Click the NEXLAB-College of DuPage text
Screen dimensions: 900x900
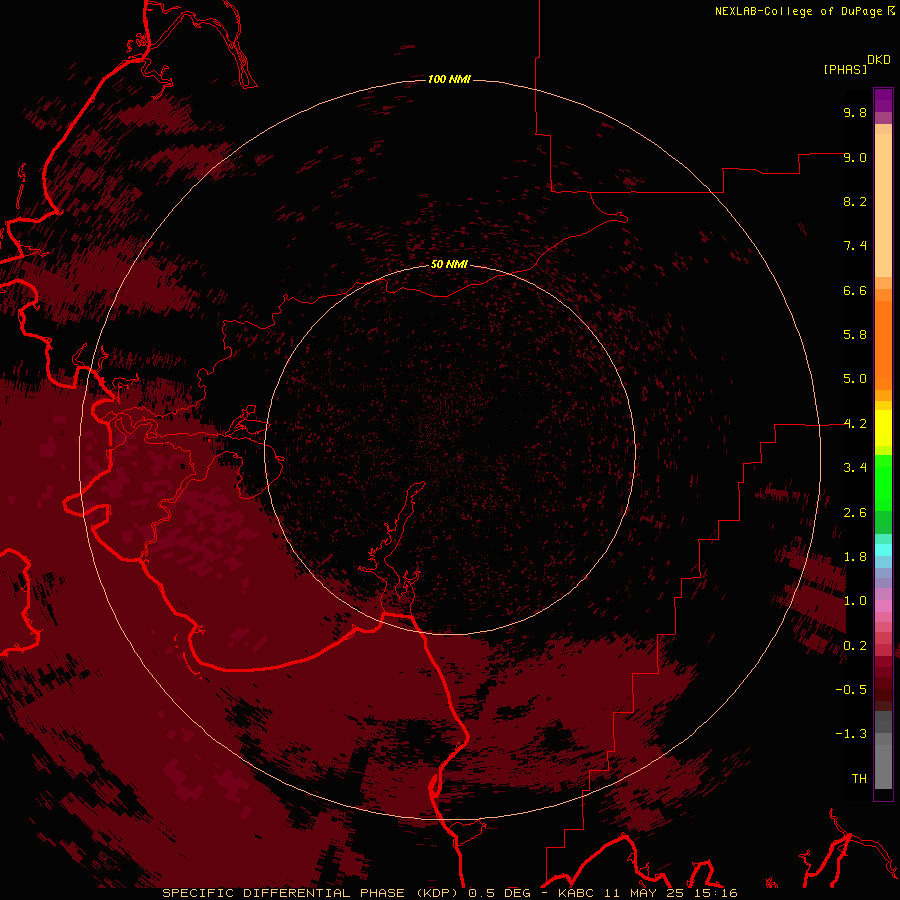click(x=798, y=11)
